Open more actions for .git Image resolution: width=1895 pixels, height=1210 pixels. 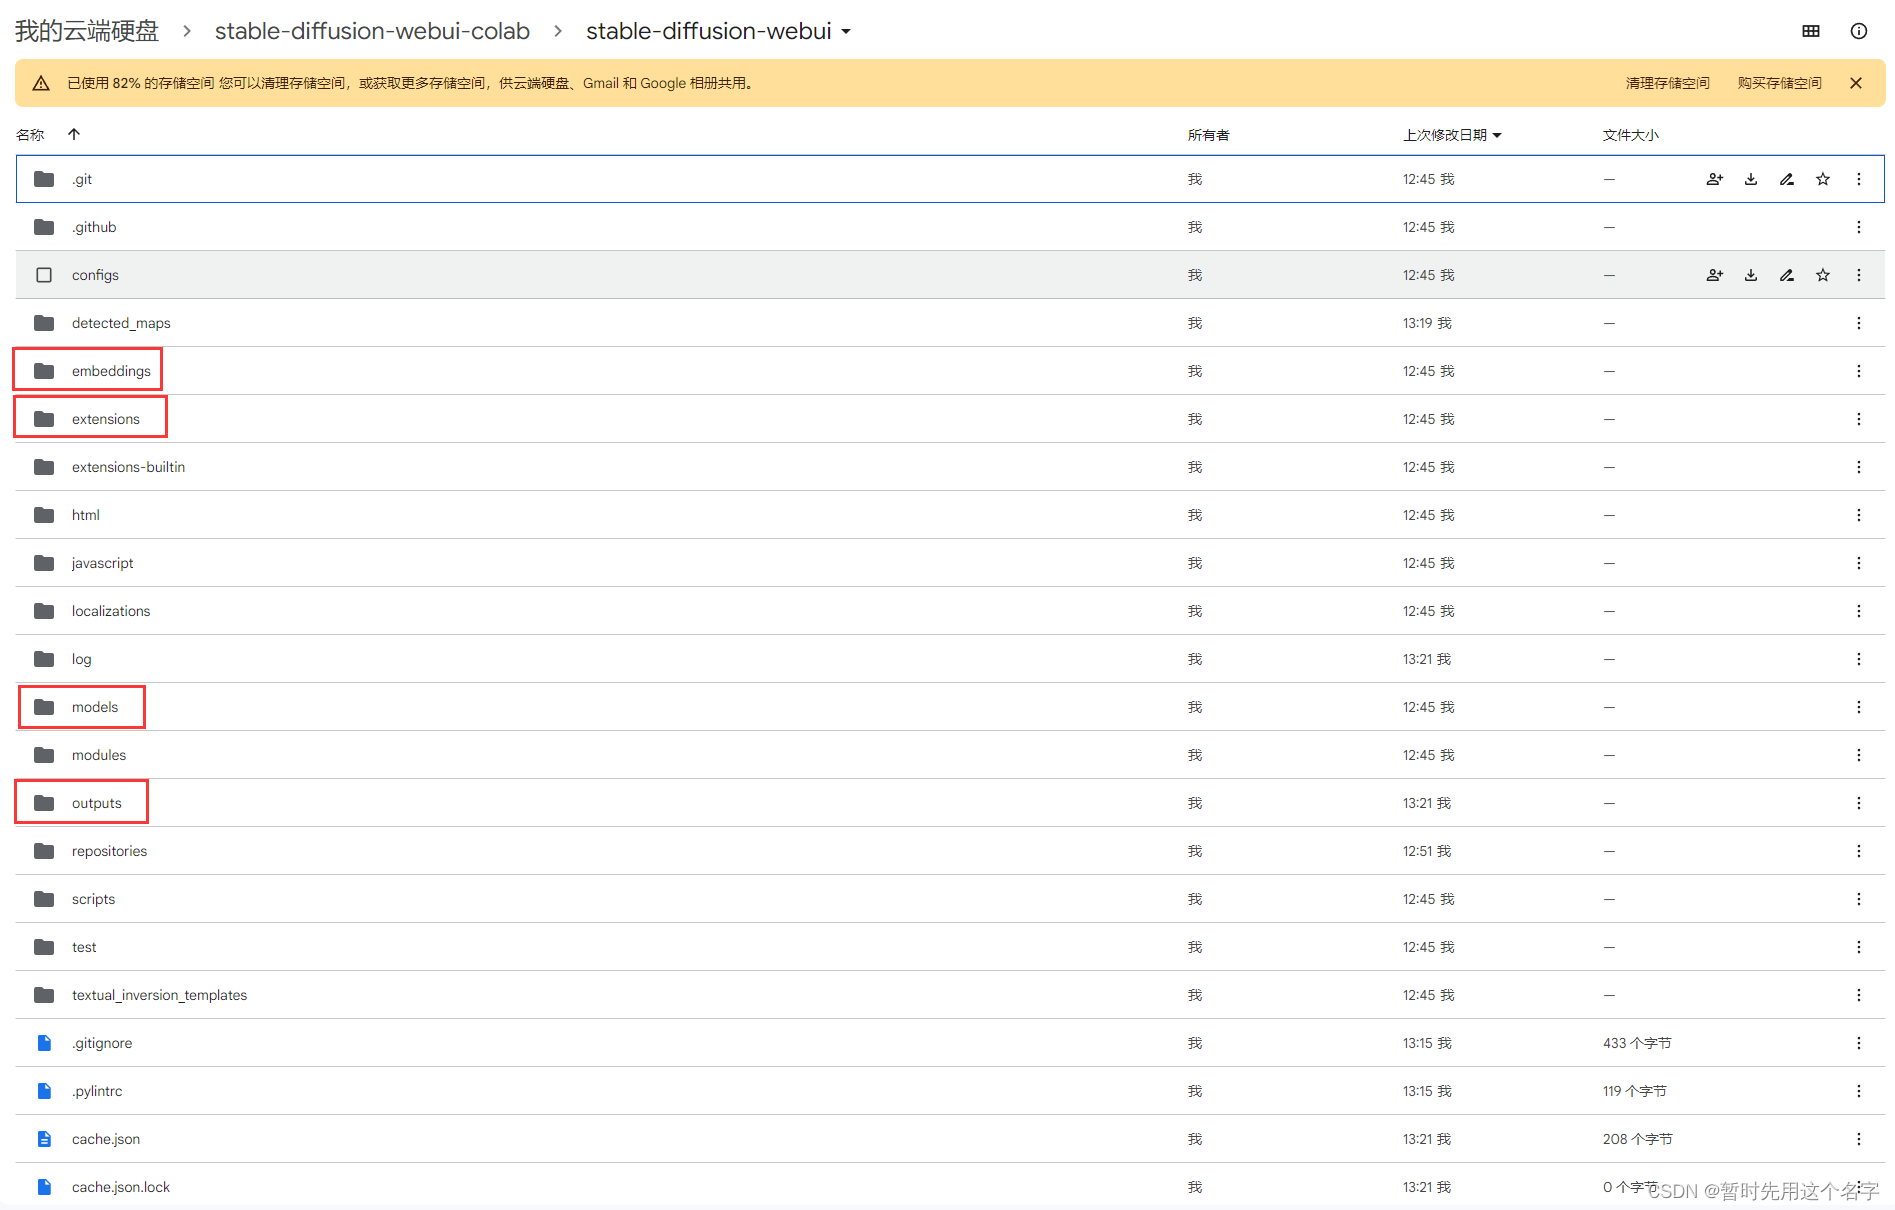1858,179
